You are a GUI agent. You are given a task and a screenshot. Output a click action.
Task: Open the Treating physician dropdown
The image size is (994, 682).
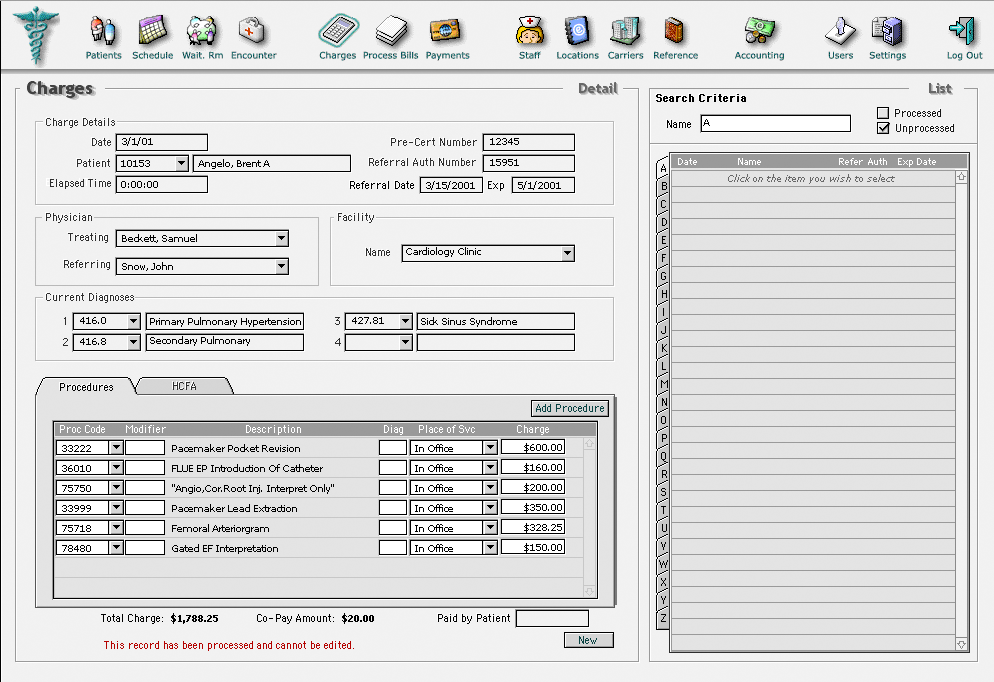[x=281, y=238]
